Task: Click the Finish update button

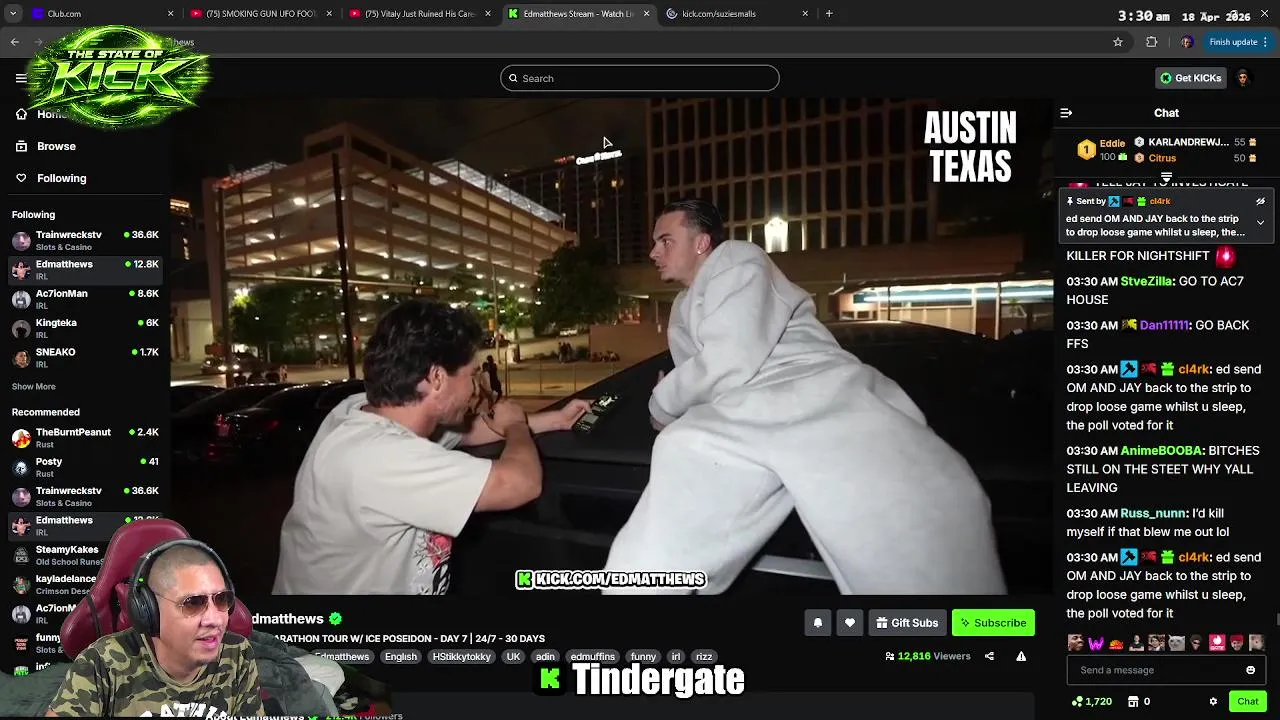Action: point(1233,42)
